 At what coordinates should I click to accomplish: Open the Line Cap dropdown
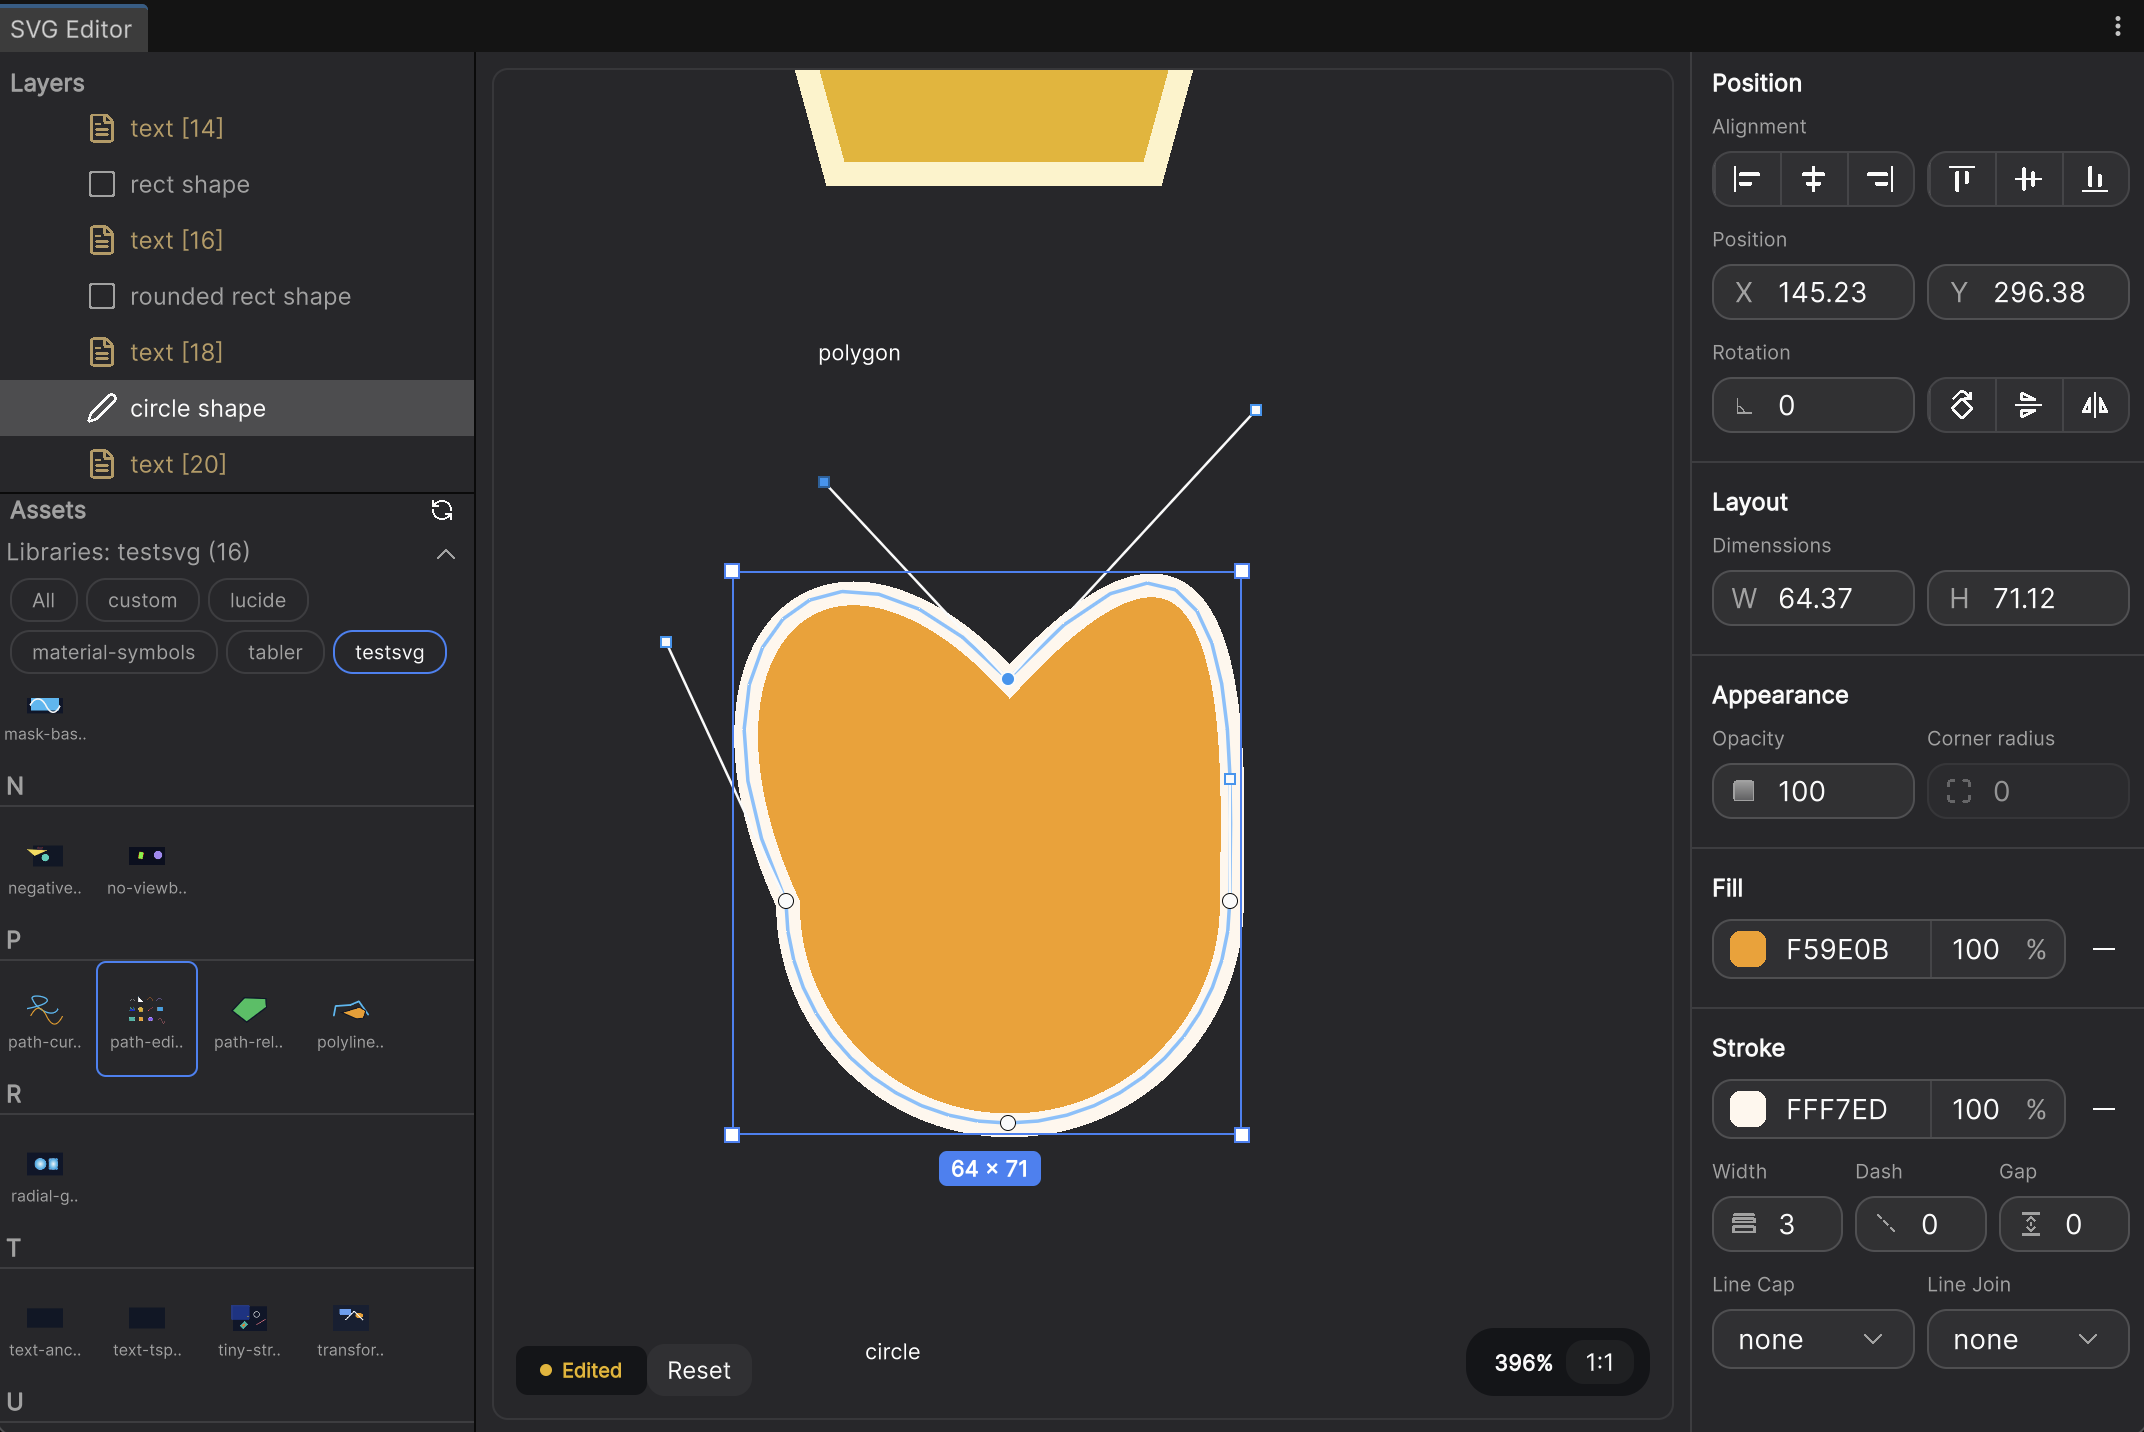click(1811, 1339)
